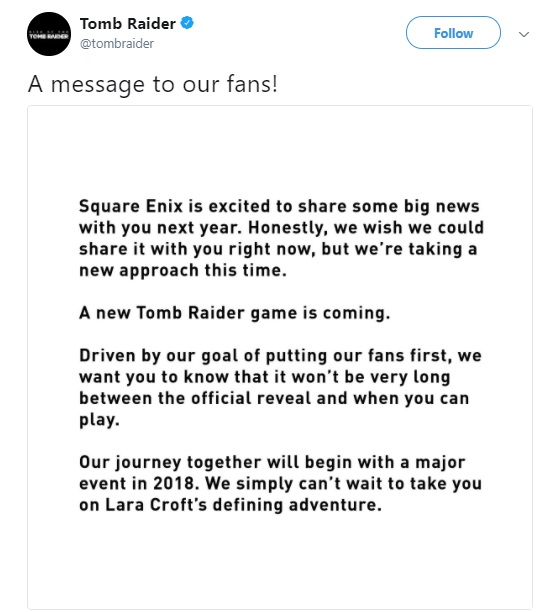
Task: Select the 'A message to our fans!' text
Action: click(153, 84)
